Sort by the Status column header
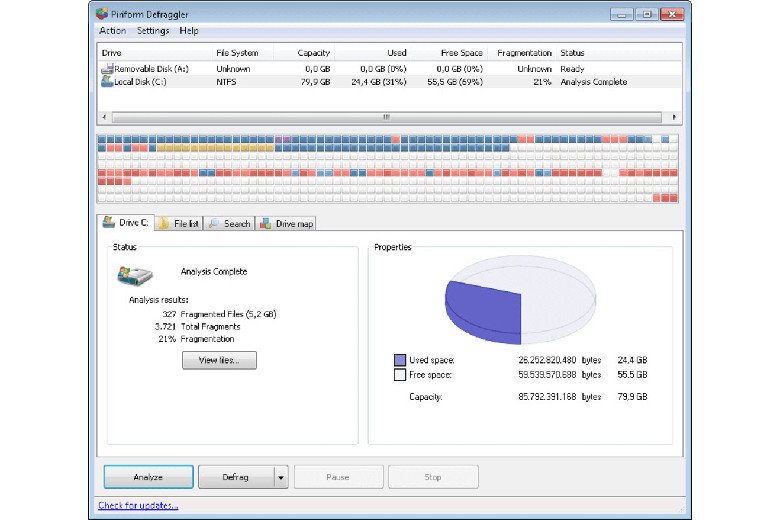The width and height of the screenshot is (780, 520). click(x=618, y=53)
